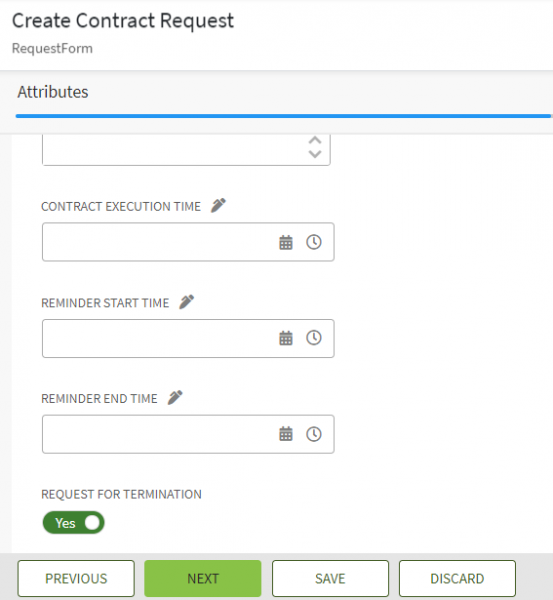Go back with the PREVIOUS button
The image size is (553, 600).
pyautogui.click(x=76, y=579)
